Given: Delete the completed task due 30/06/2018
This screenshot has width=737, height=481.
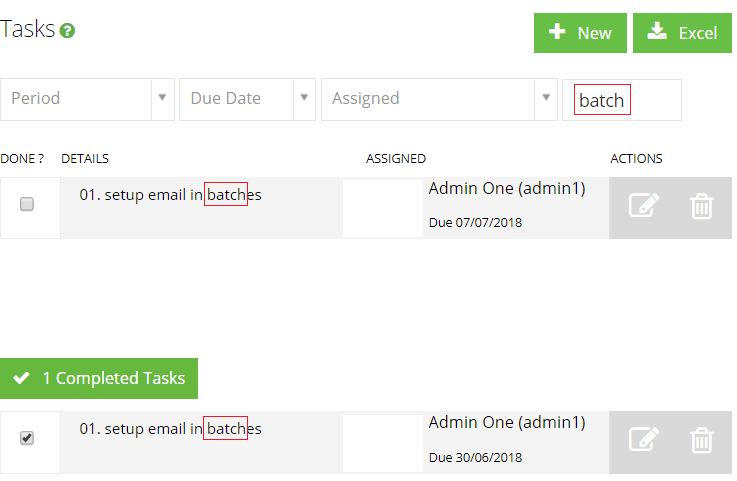Looking at the screenshot, I should click(x=702, y=440).
